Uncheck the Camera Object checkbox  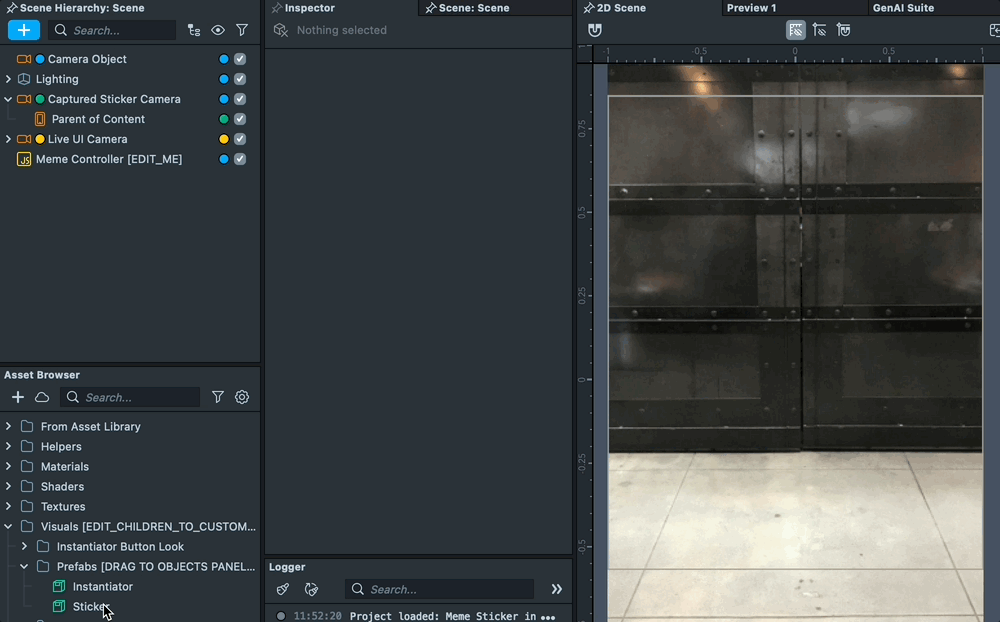[240, 59]
